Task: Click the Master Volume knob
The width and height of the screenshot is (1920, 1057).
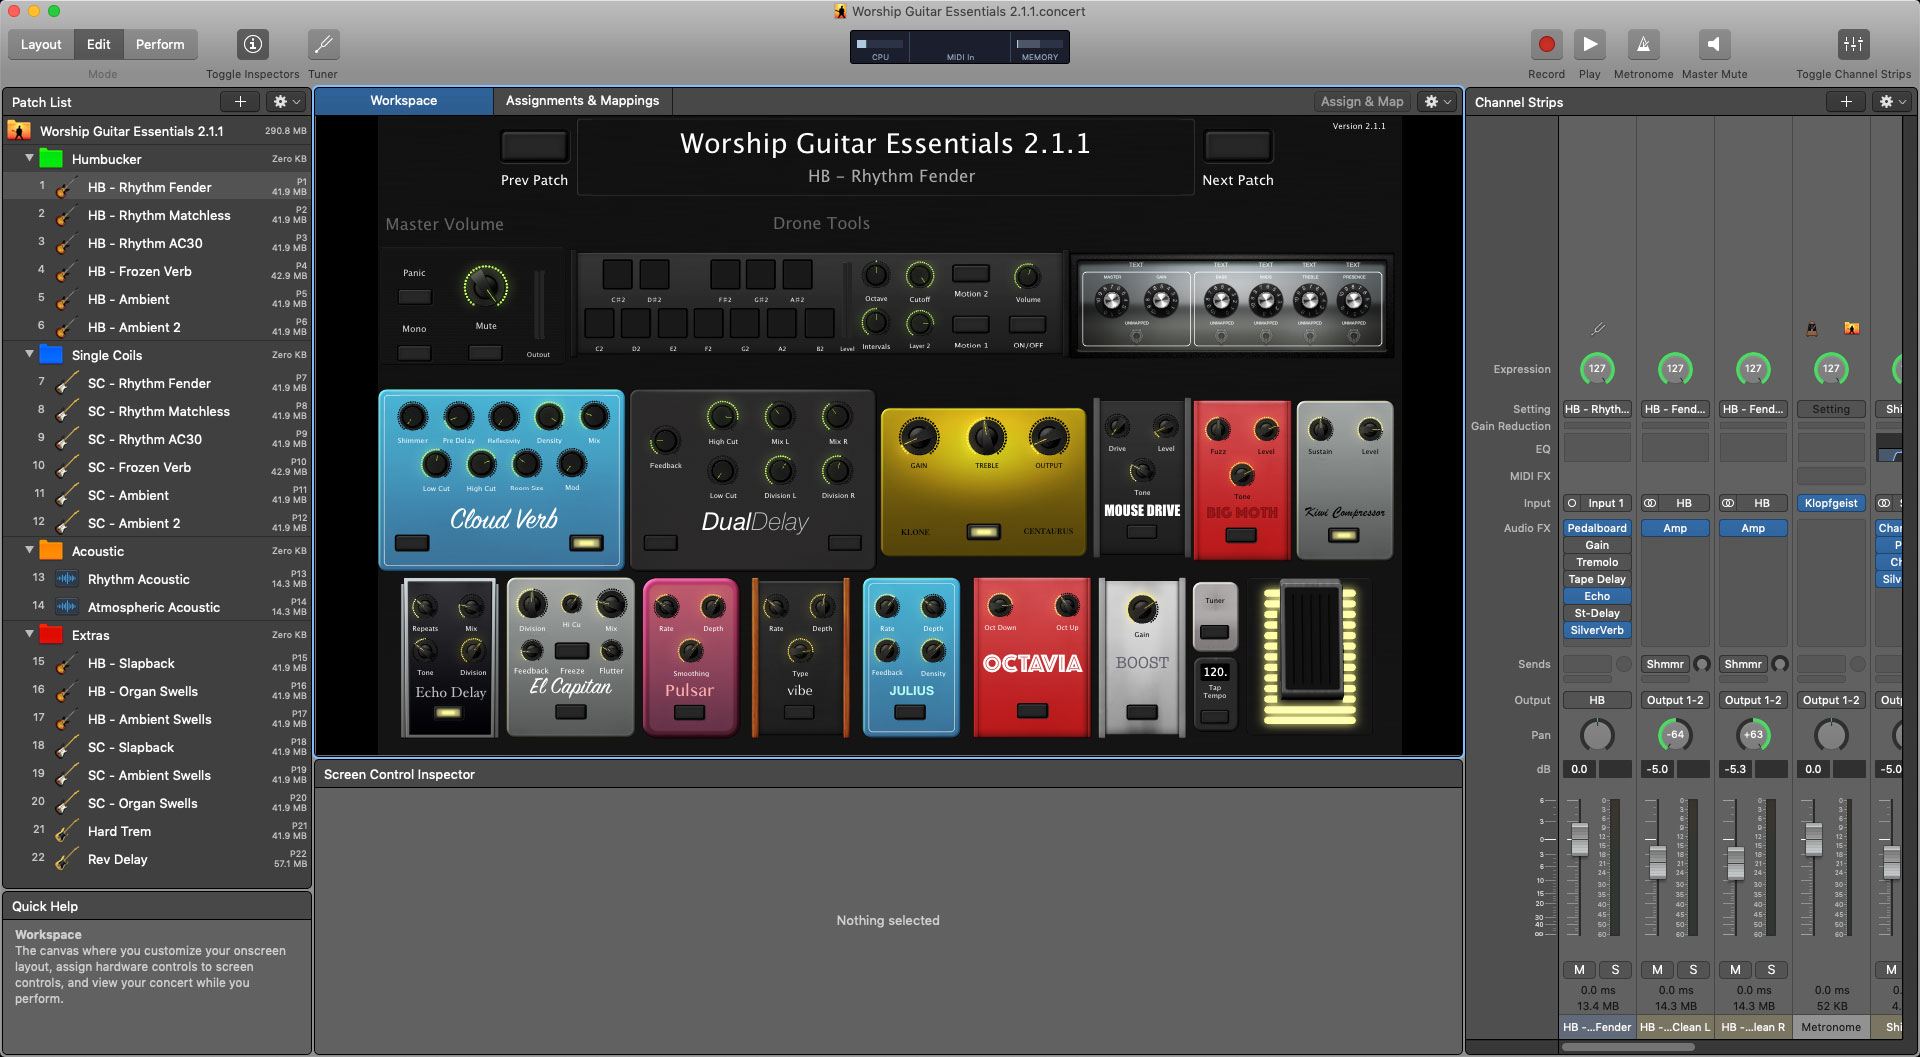Action: (x=486, y=288)
